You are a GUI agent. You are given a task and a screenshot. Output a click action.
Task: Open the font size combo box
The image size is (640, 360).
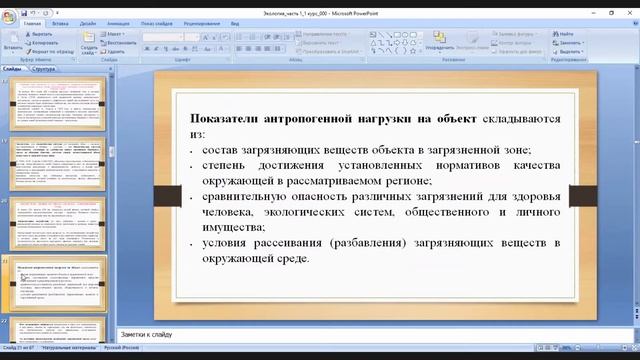pyautogui.click(x=191, y=37)
